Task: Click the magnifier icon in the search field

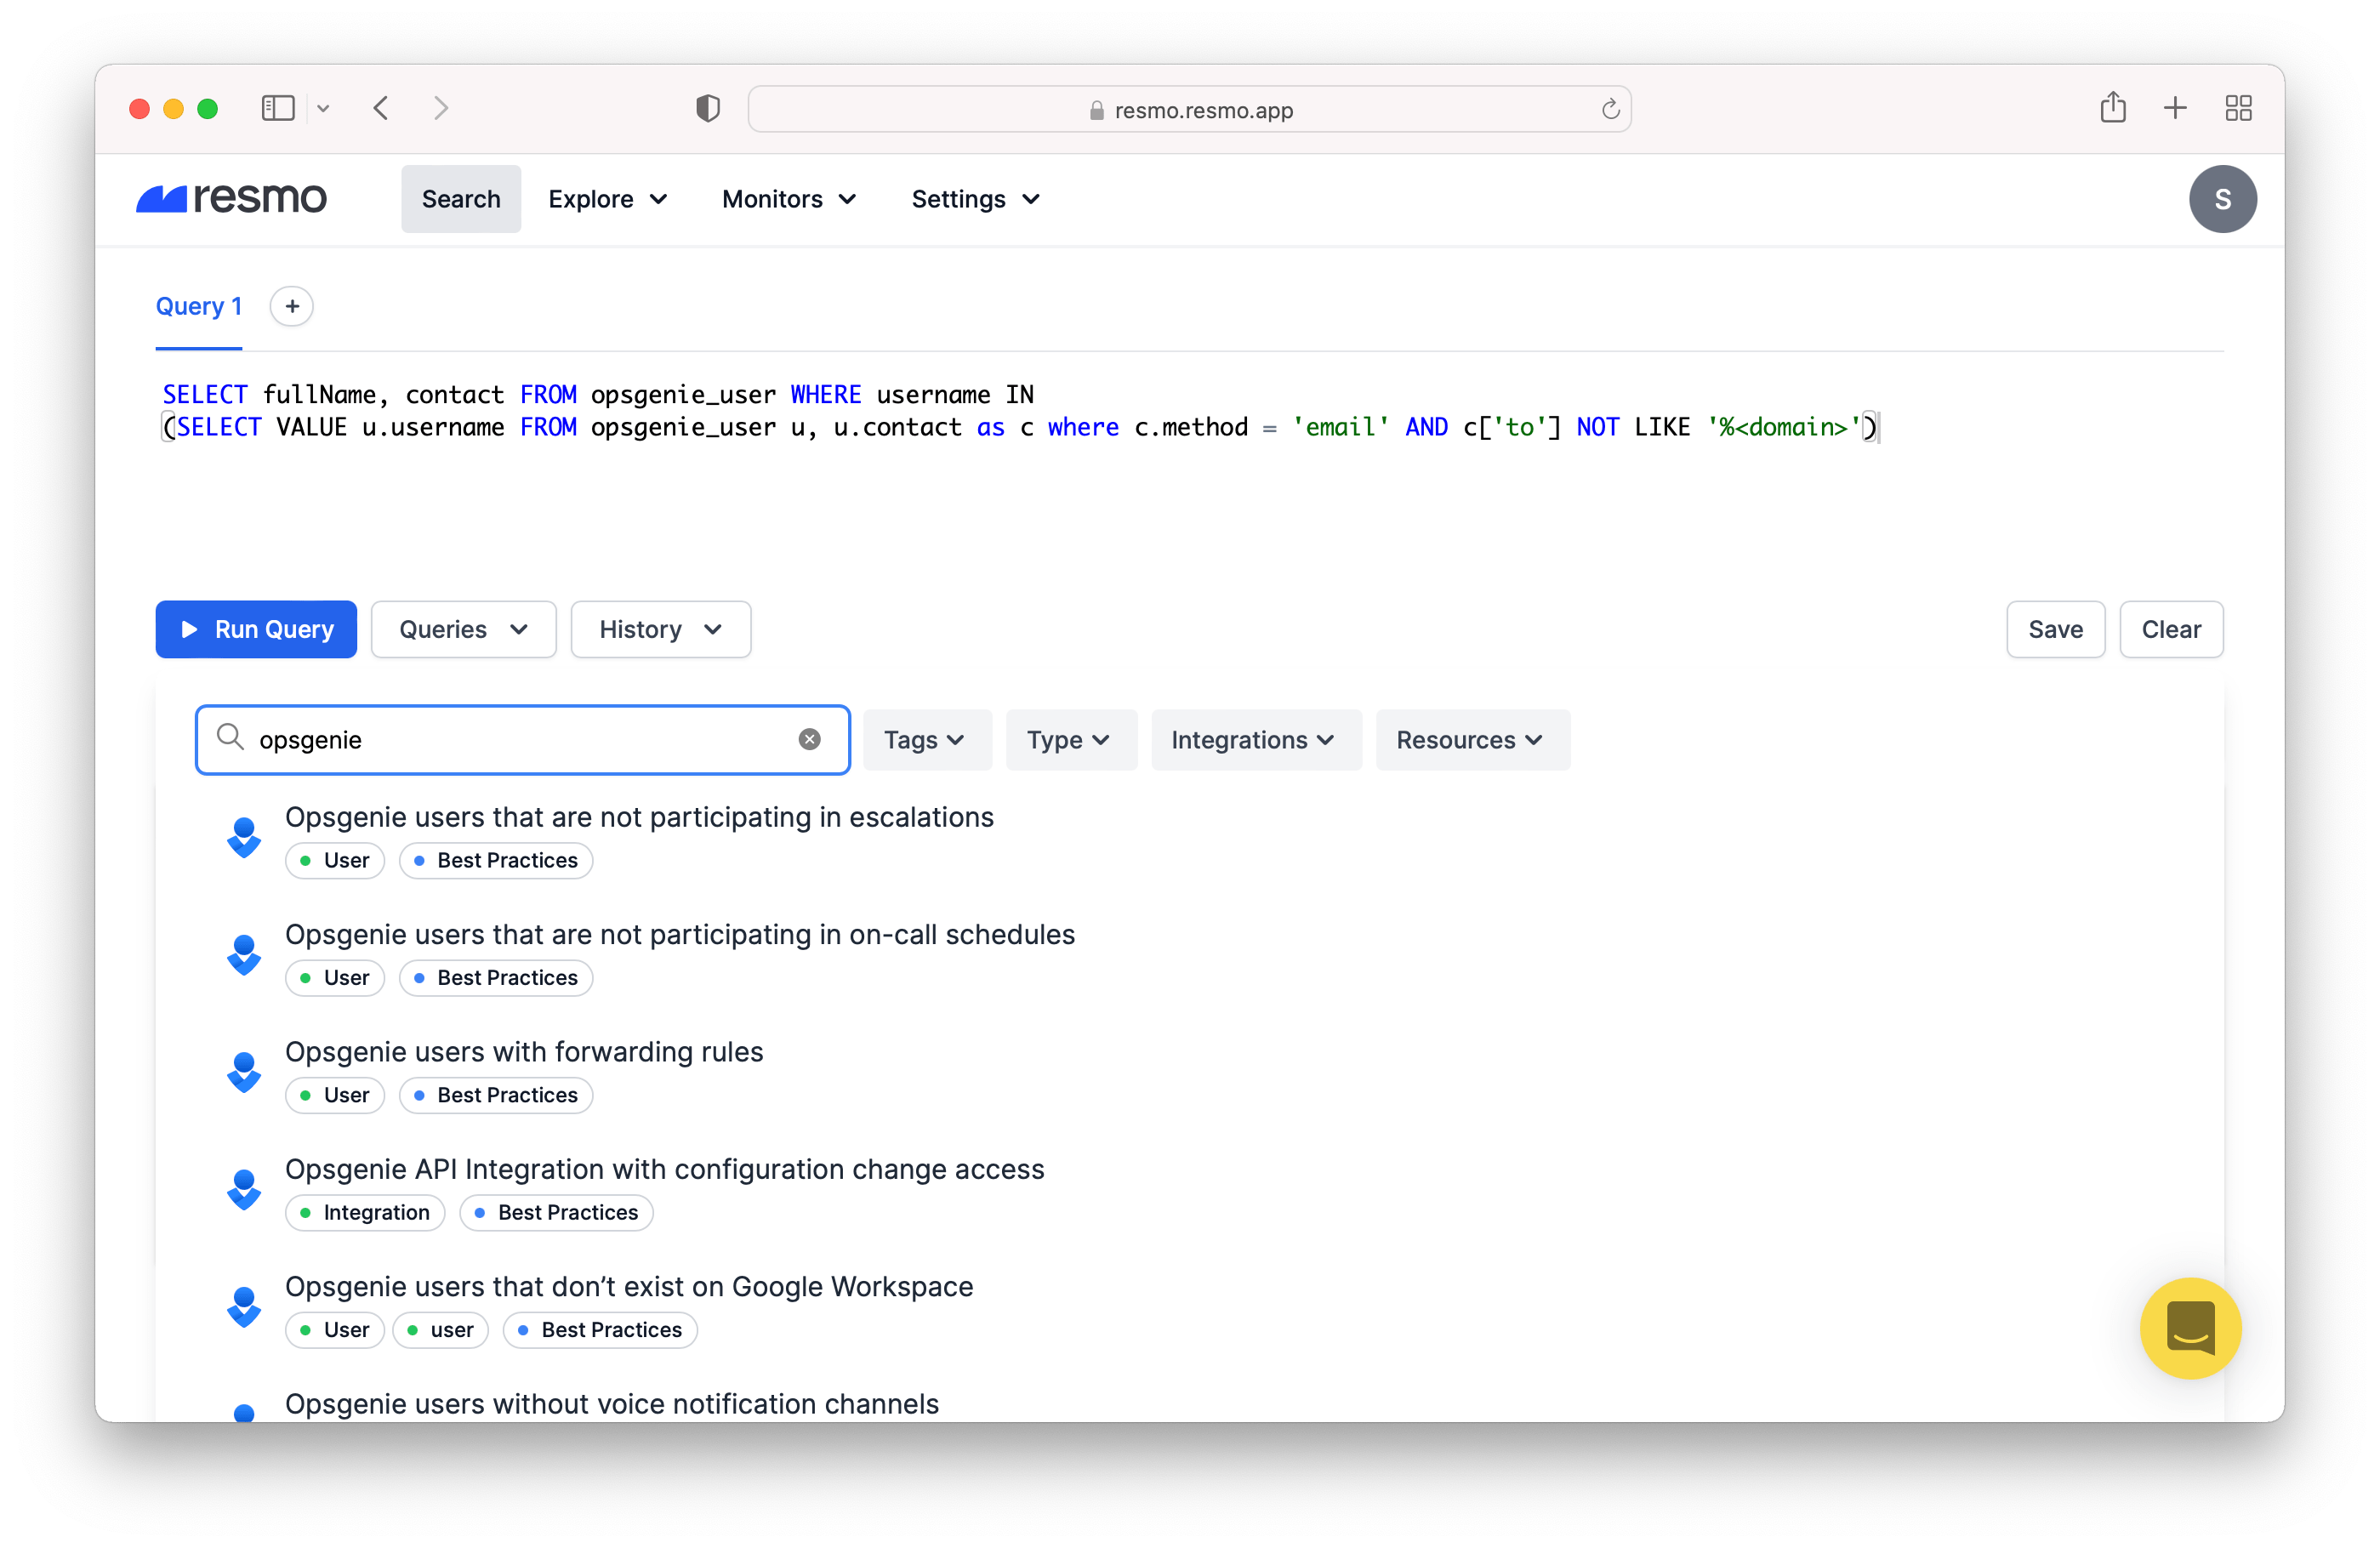Action: pos(230,737)
